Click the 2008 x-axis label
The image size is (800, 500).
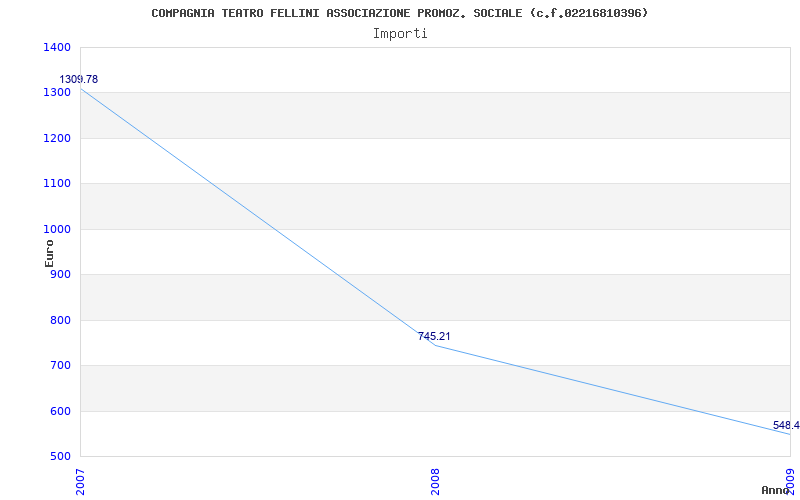pyautogui.click(x=435, y=483)
